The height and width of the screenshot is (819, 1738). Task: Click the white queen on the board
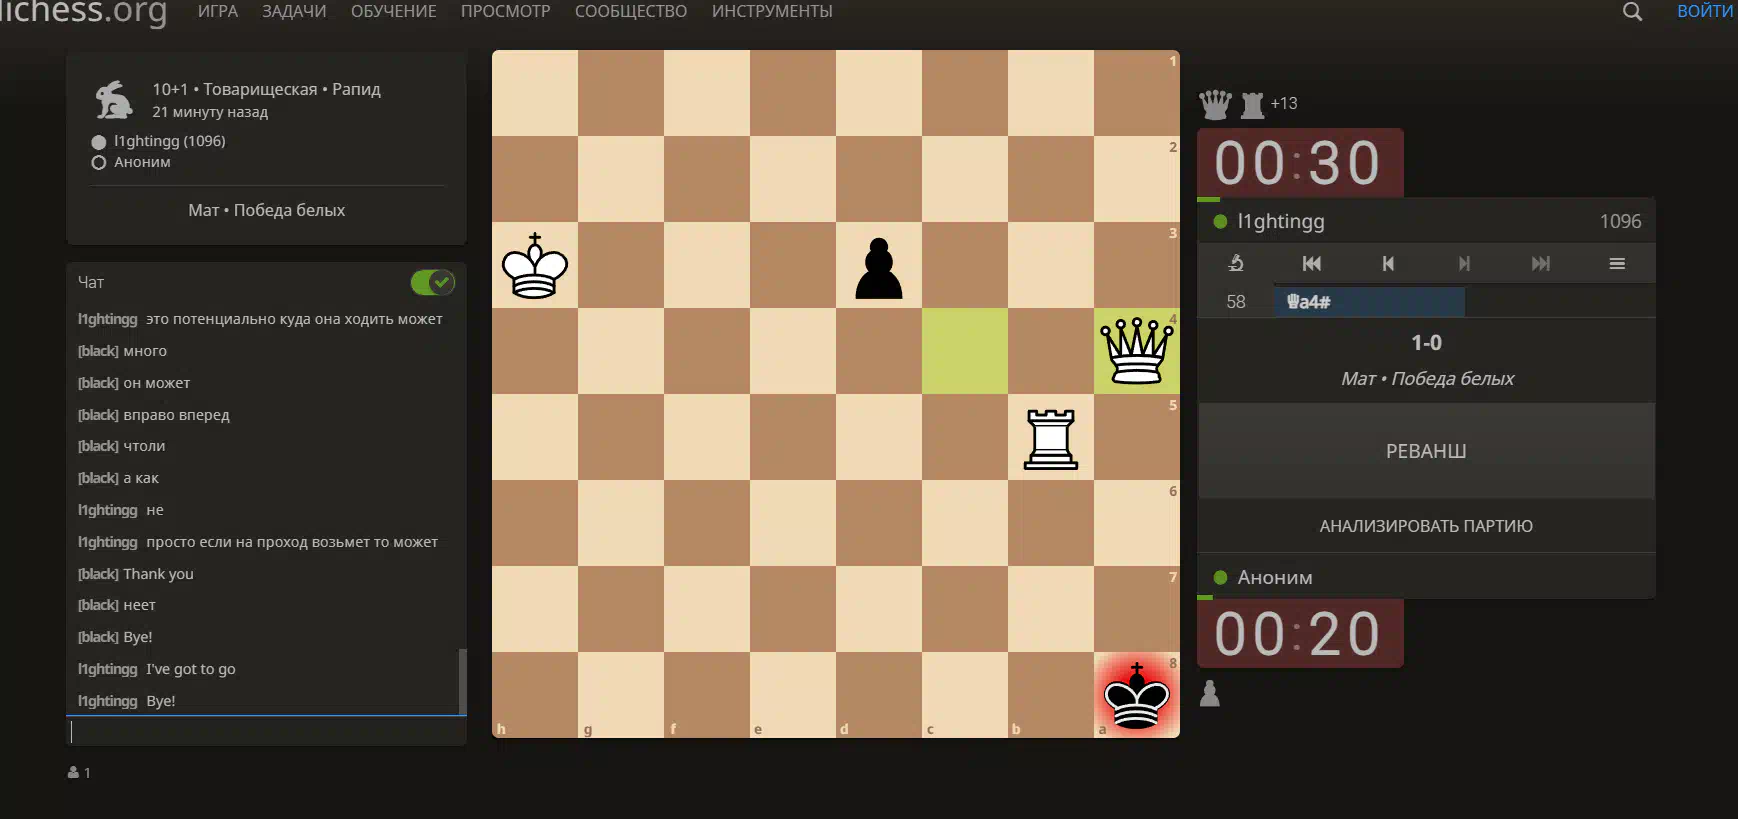coord(1136,351)
